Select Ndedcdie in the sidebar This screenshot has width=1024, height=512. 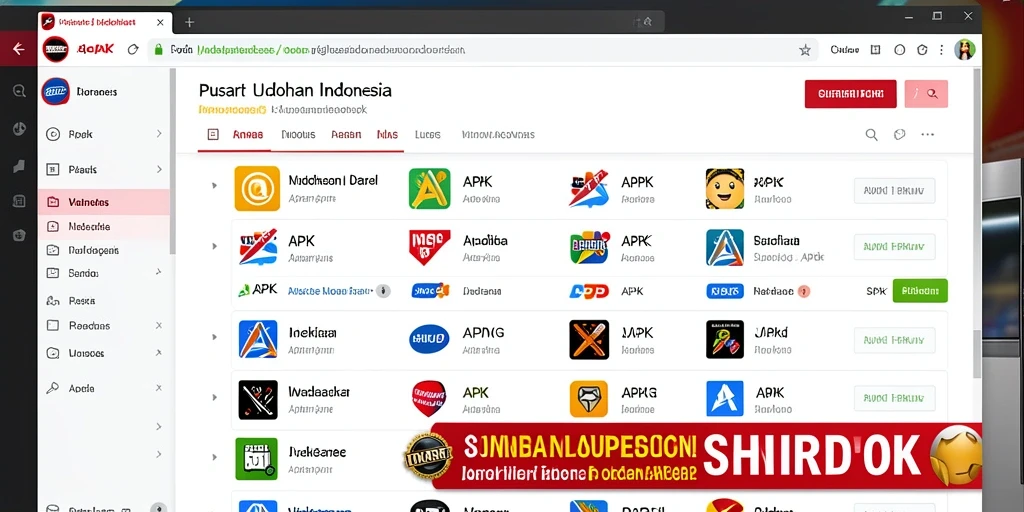point(104,227)
